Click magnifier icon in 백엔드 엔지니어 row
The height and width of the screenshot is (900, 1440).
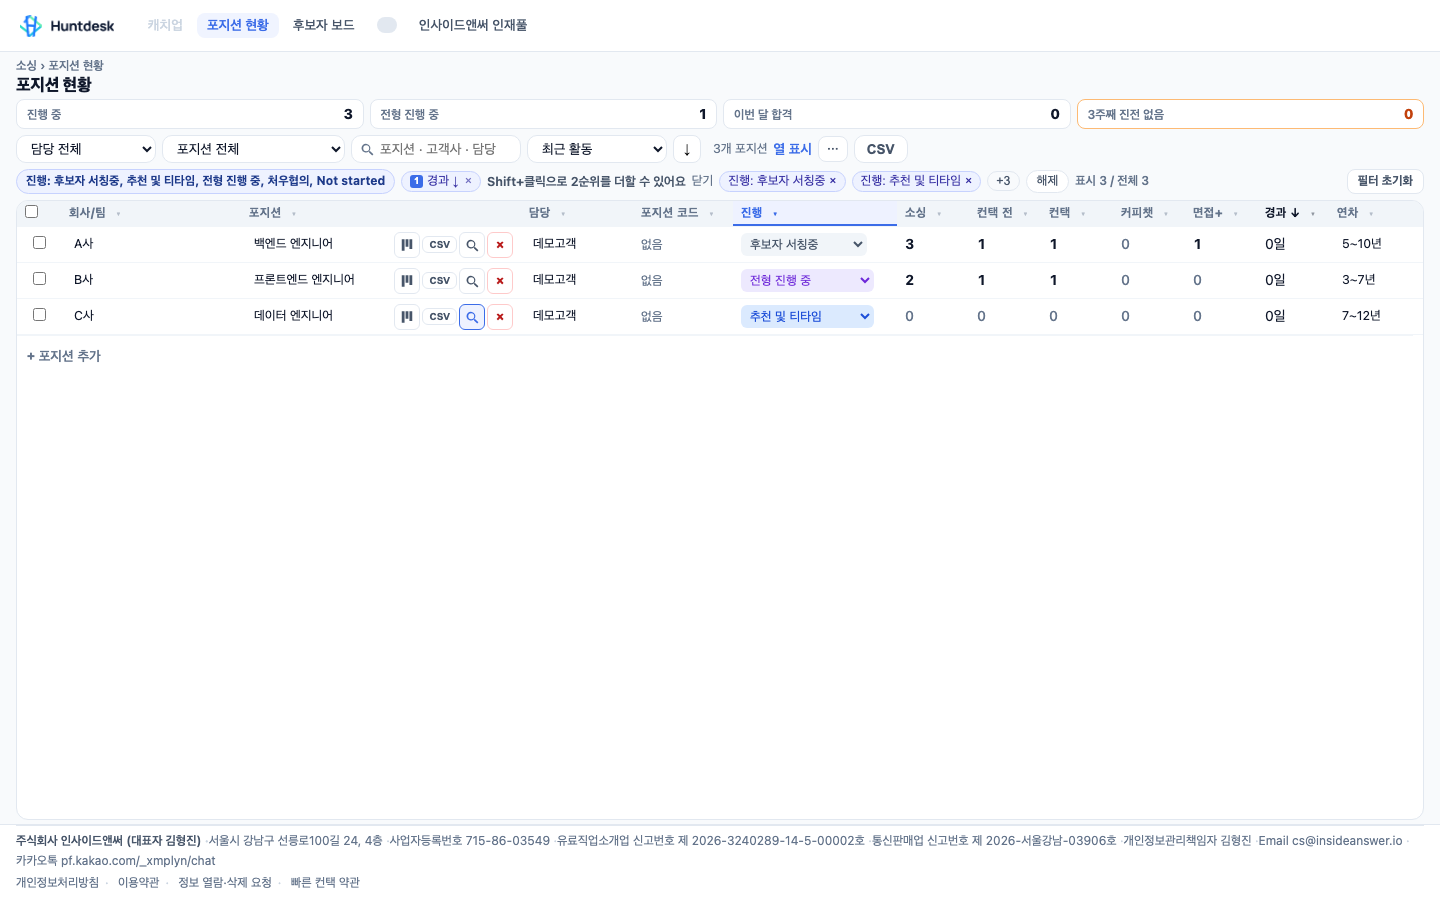coord(472,245)
